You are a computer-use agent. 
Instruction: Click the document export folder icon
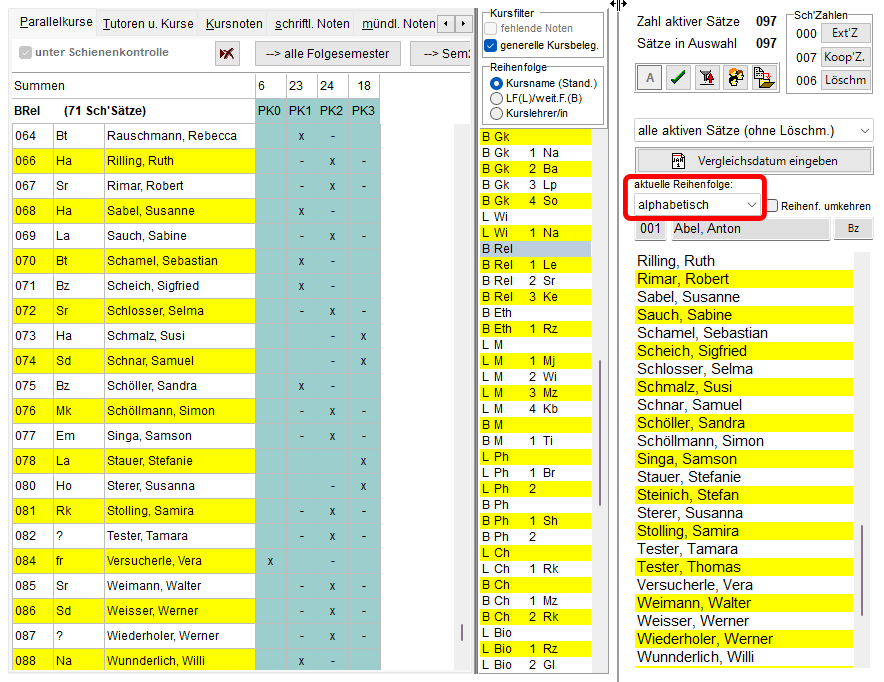pos(765,79)
